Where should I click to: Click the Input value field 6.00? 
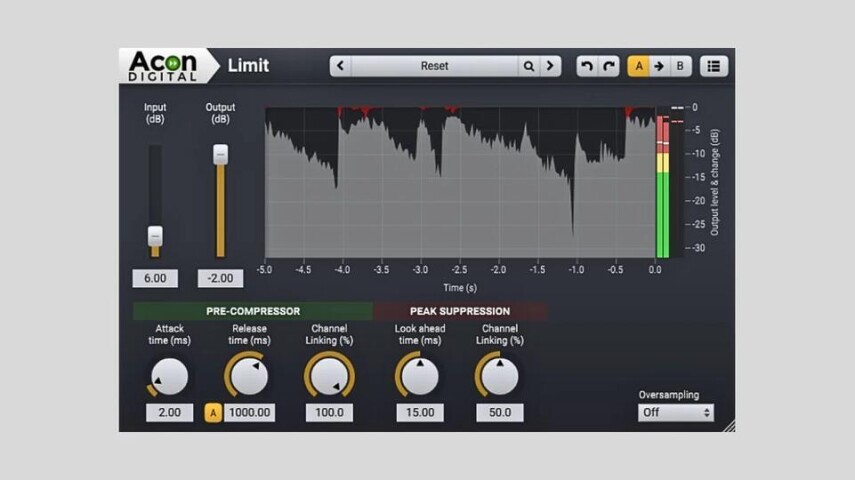(155, 279)
